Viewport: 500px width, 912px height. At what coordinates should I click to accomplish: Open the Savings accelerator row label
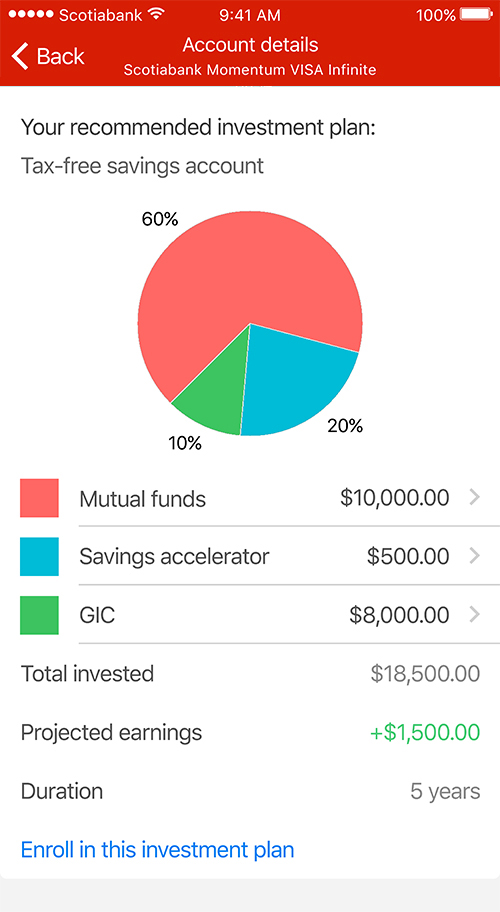coord(174,557)
